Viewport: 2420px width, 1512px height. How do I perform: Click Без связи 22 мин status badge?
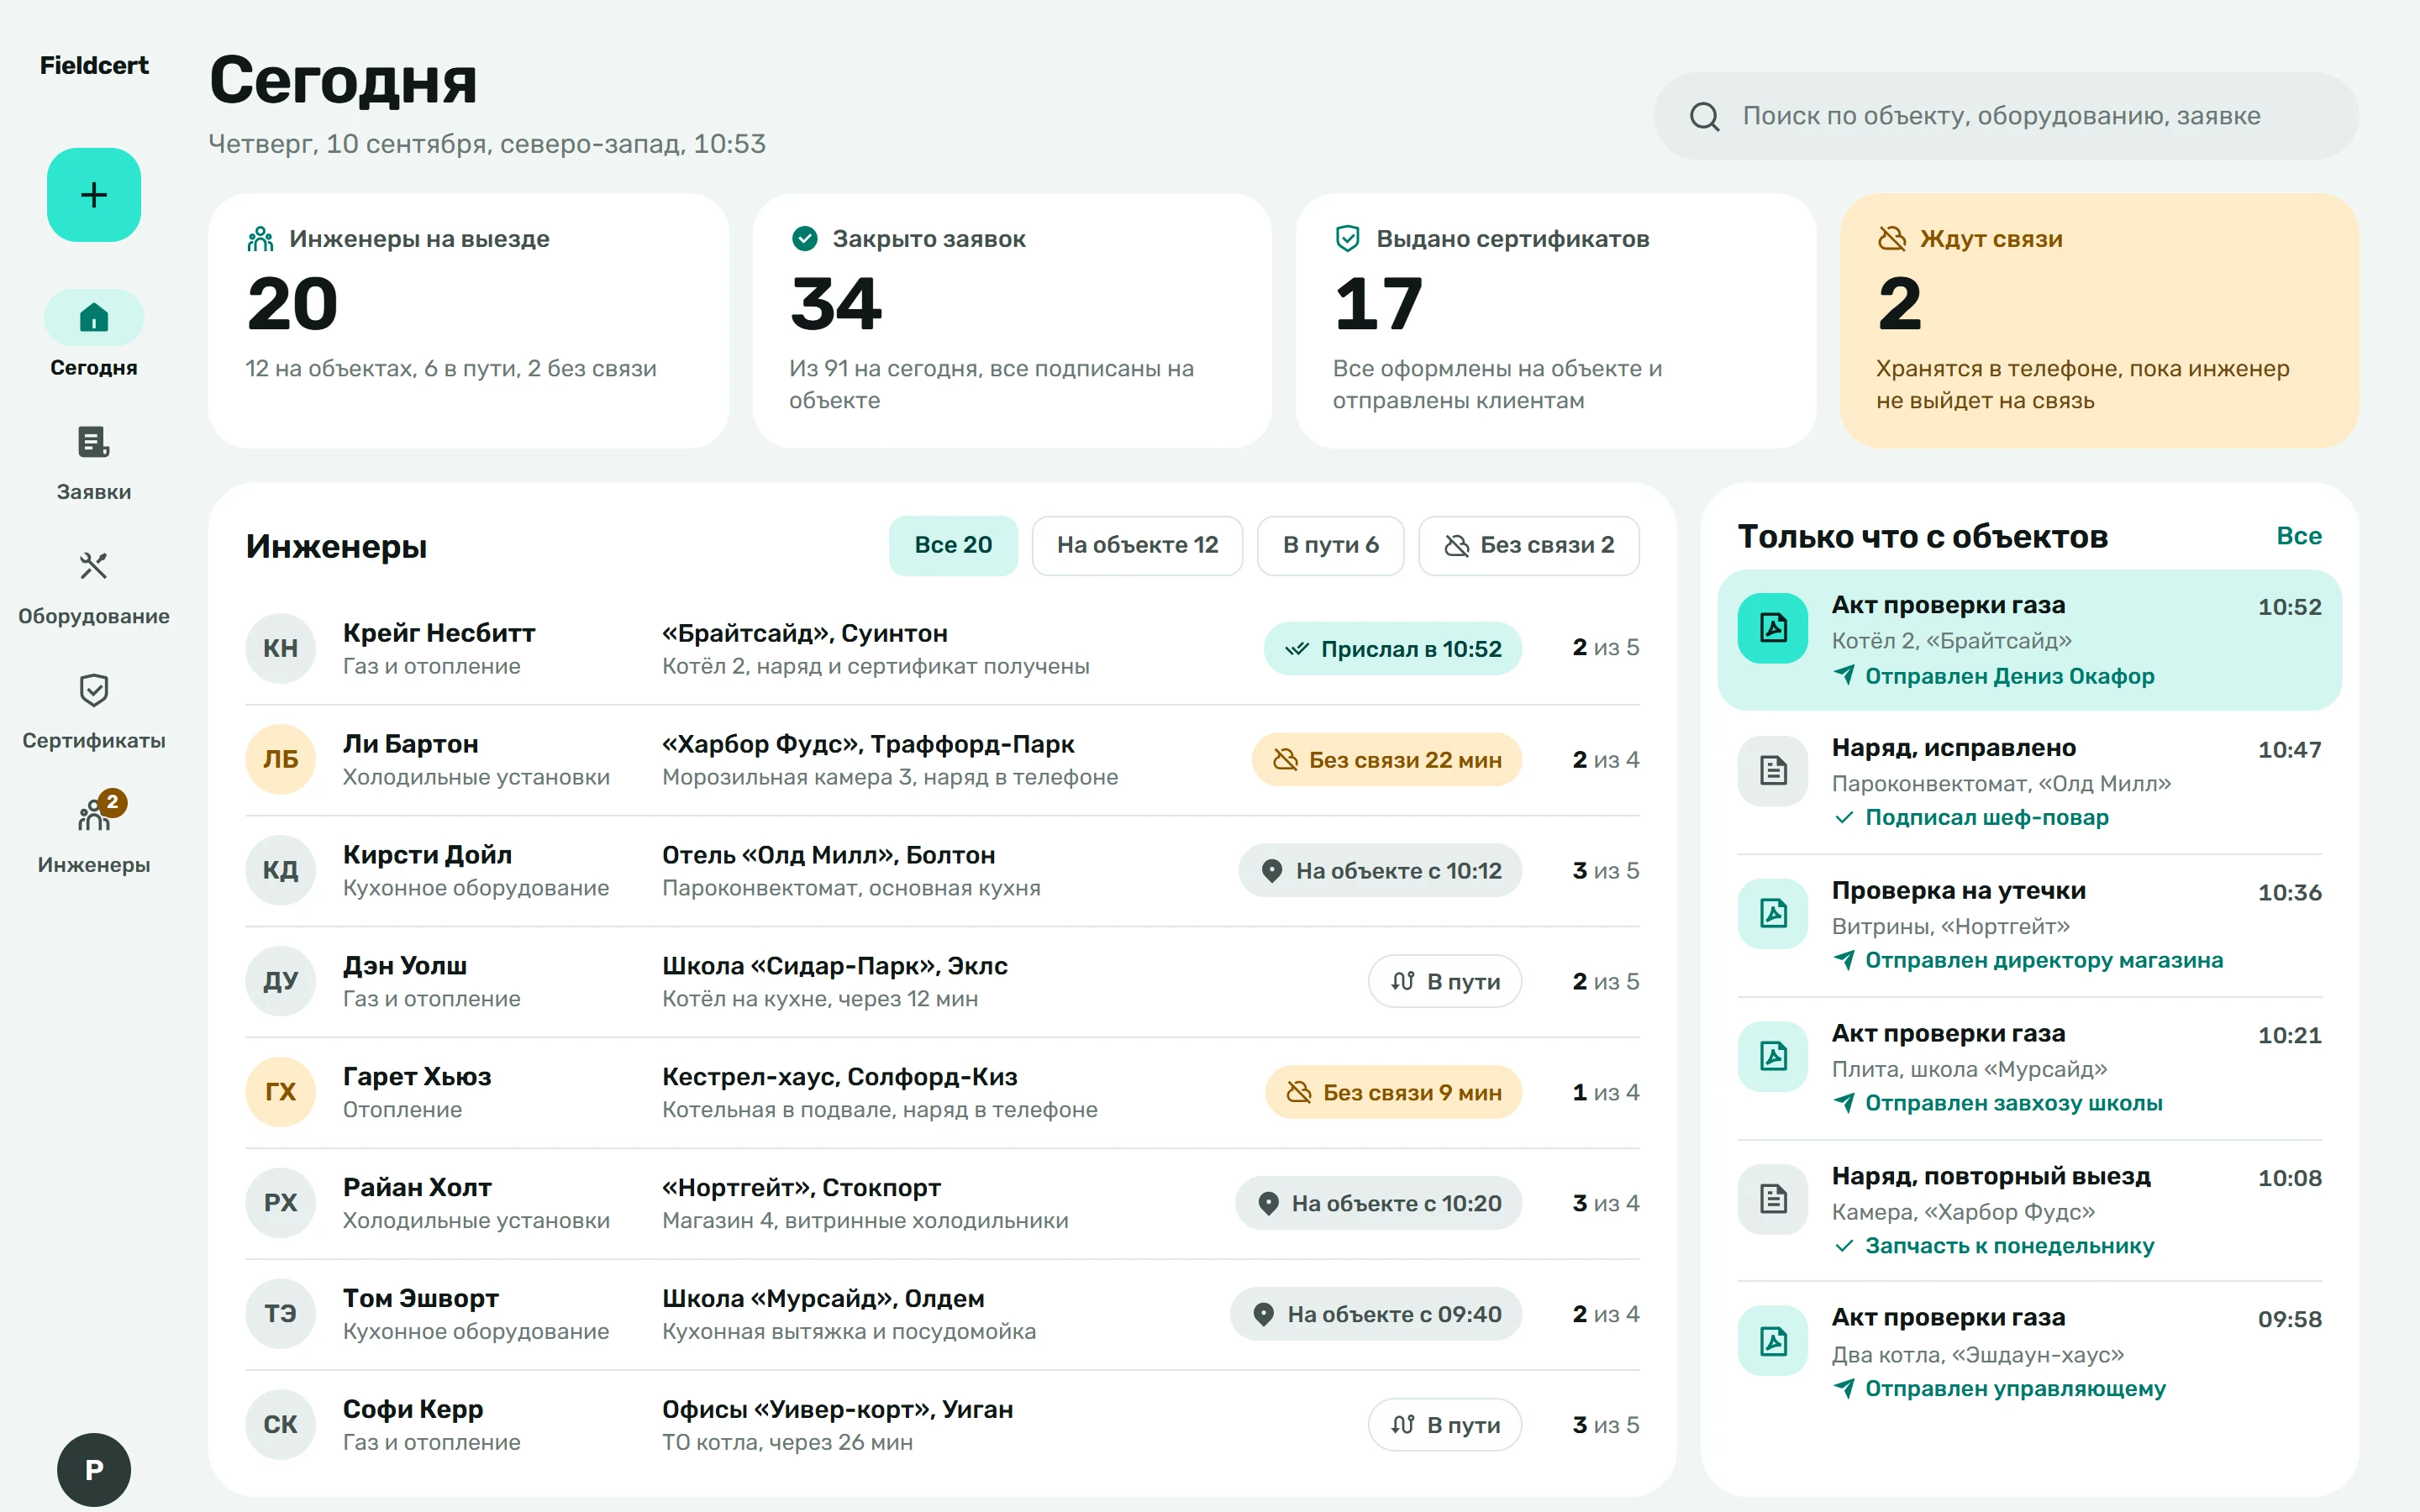(x=1387, y=760)
